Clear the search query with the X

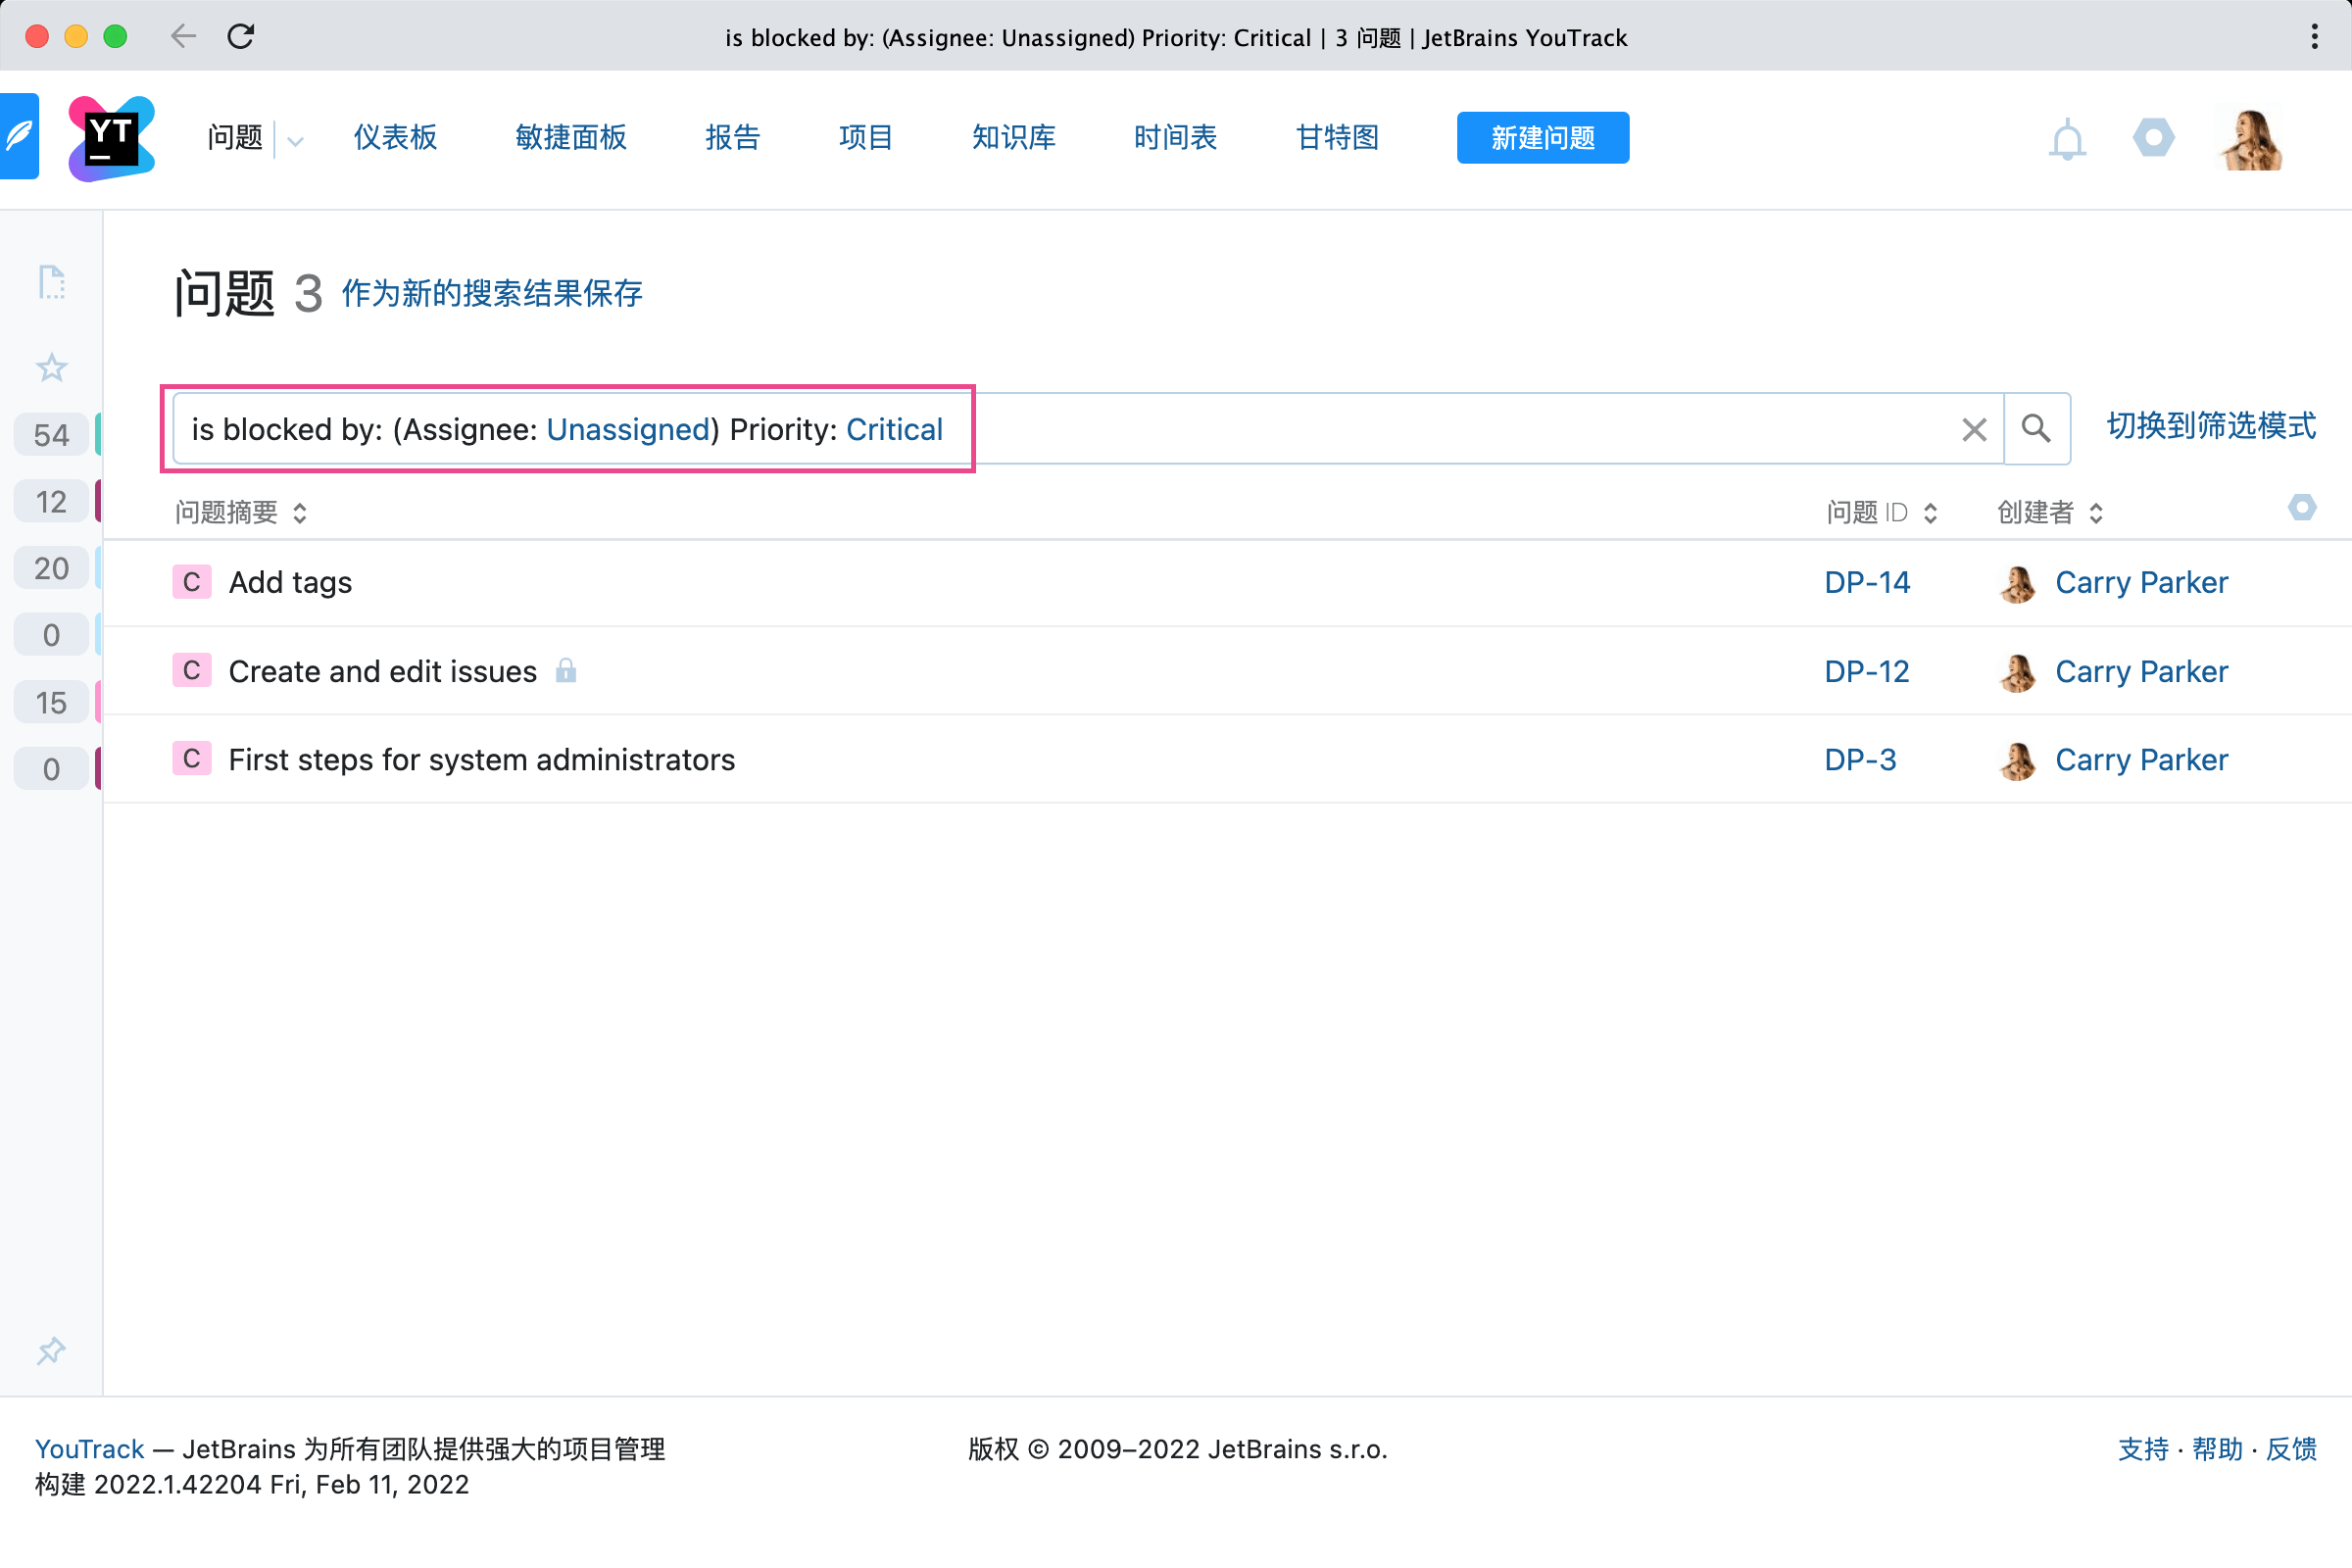point(1973,429)
